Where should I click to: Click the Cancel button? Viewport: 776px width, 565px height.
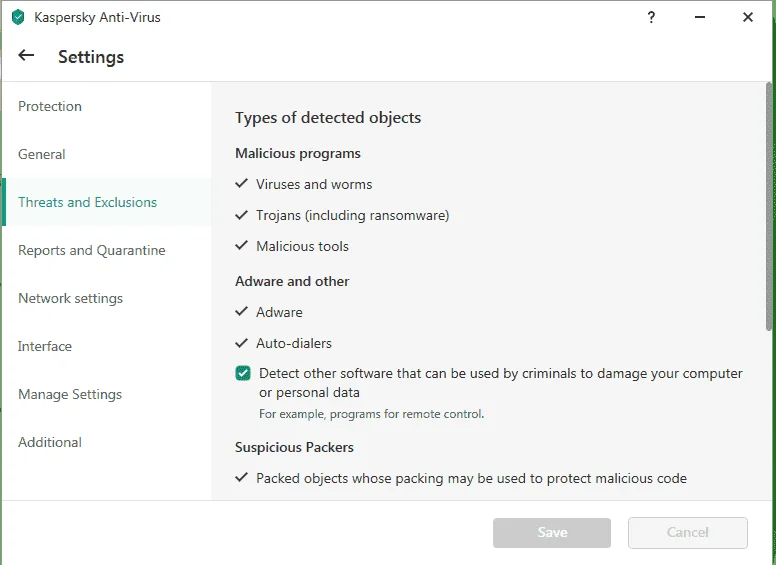[x=688, y=532]
